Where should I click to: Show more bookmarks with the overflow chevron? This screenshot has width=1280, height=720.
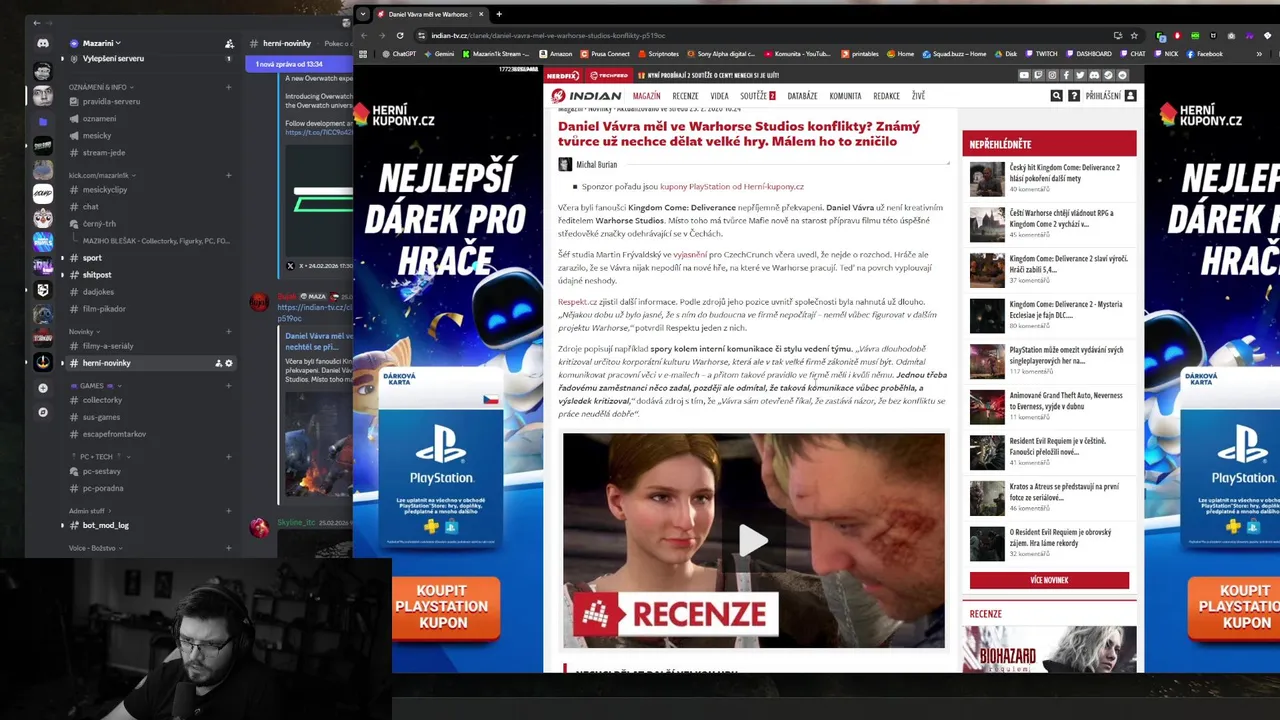click(x=1259, y=54)
